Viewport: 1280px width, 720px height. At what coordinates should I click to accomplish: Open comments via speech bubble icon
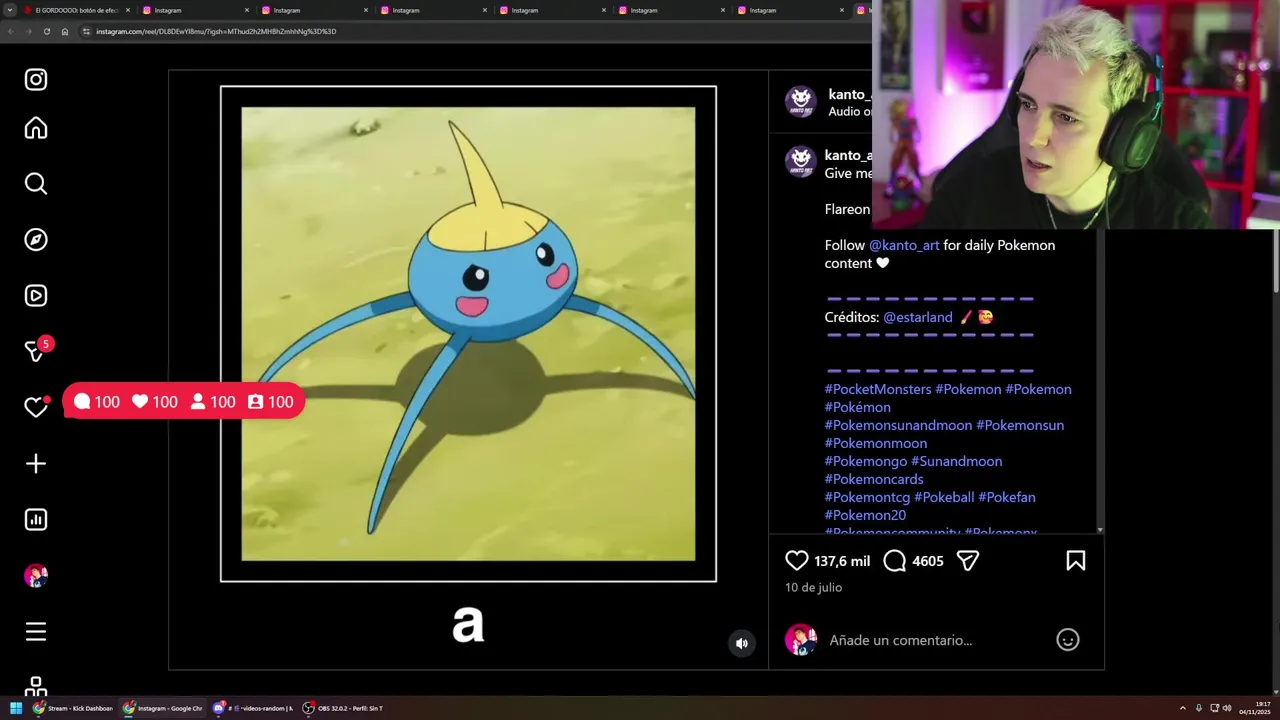pyautogui.click(x=894, y=561)
